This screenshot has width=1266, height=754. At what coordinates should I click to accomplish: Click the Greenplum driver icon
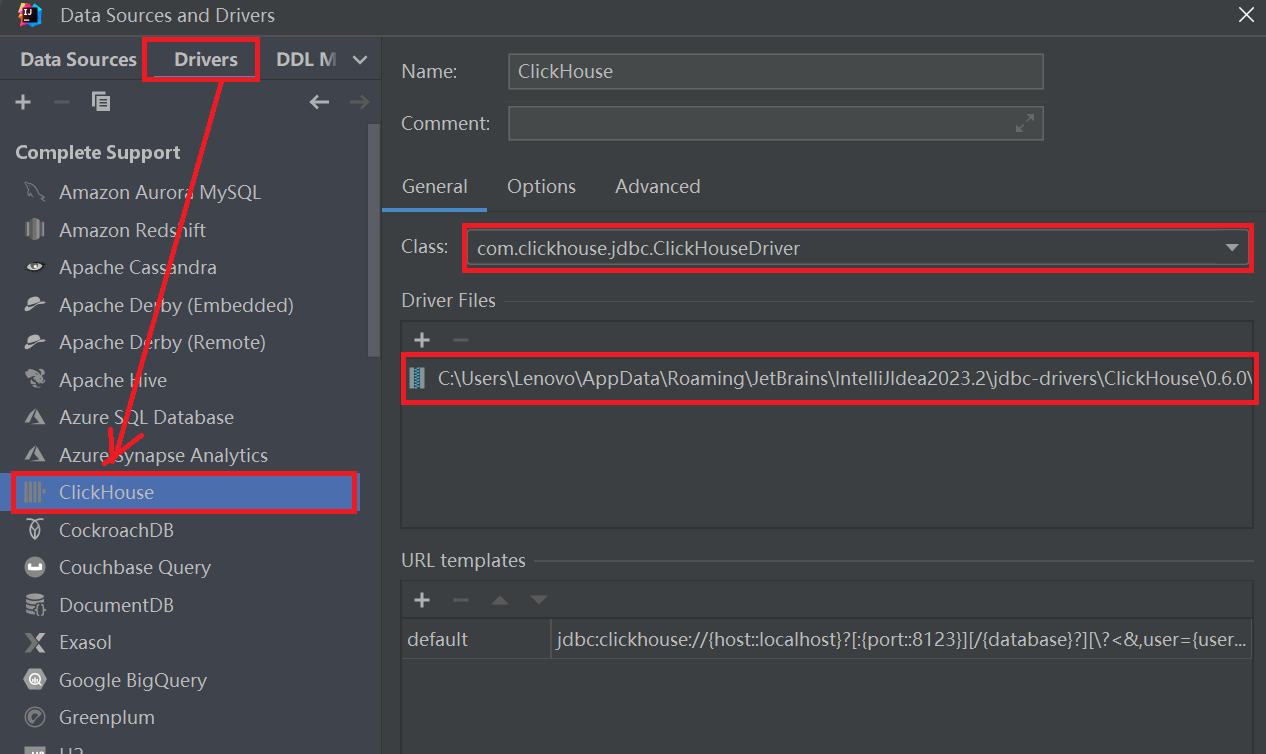pyautogui.click(x=35, y=717)
